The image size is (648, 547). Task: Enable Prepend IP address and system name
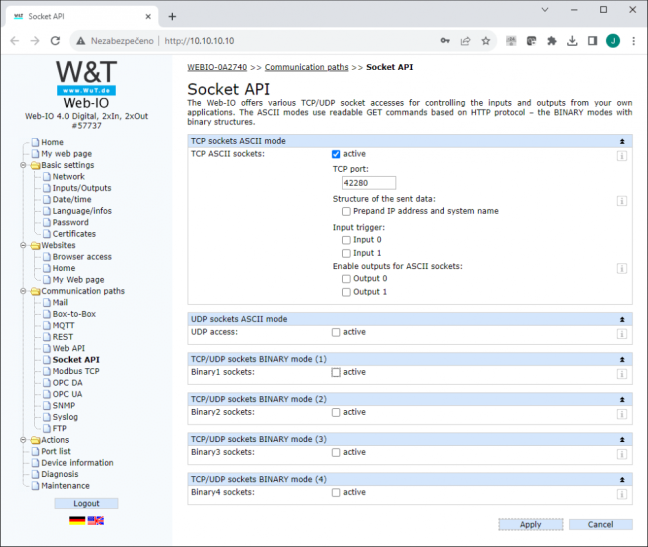[x=346, y=212]
